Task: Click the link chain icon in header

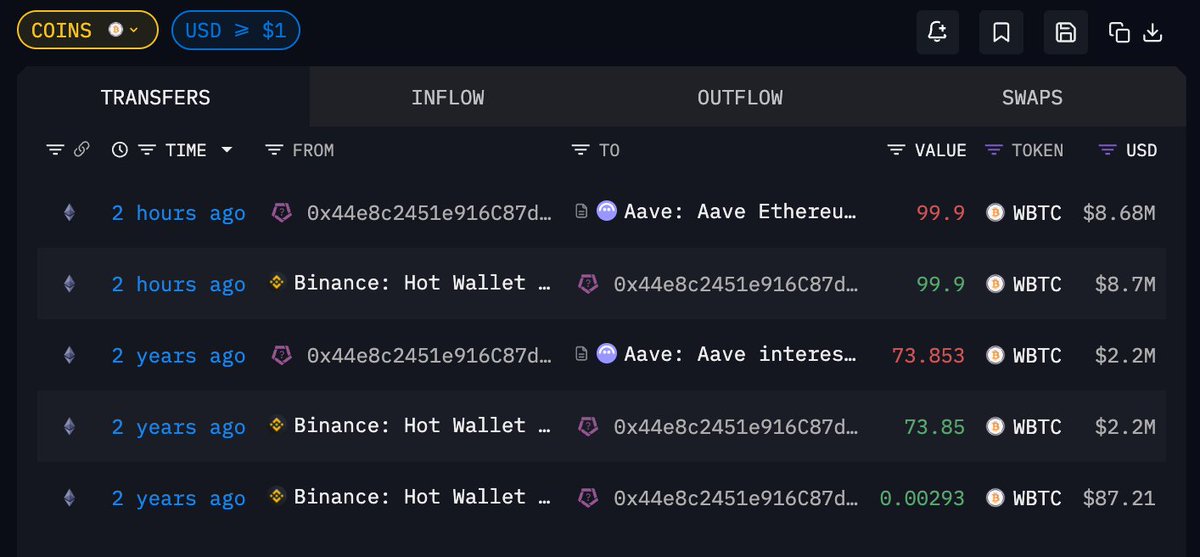Action: tap(82, 150)
